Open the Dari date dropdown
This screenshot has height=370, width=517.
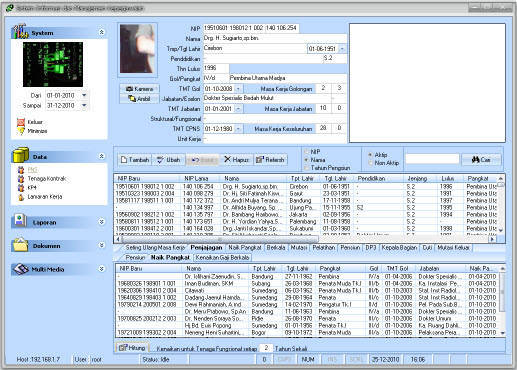pos(84,95)
